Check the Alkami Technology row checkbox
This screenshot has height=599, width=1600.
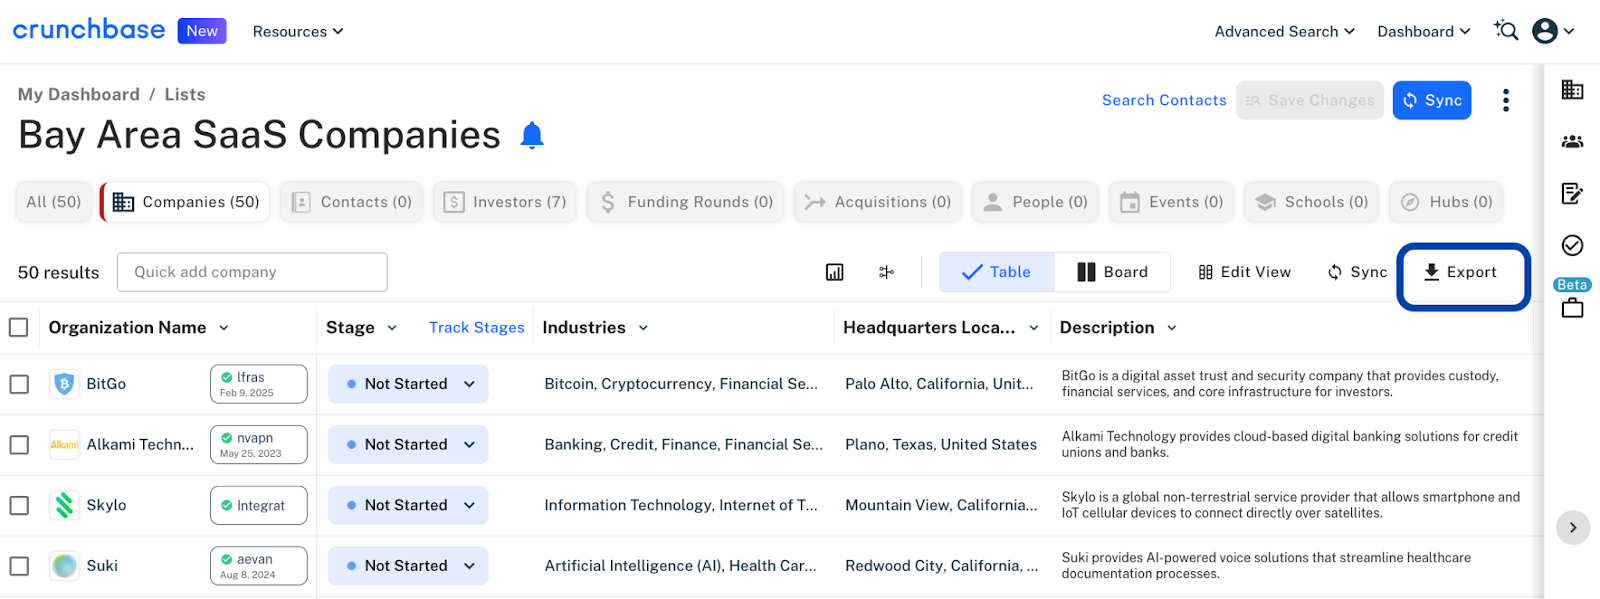click(19, 445)
